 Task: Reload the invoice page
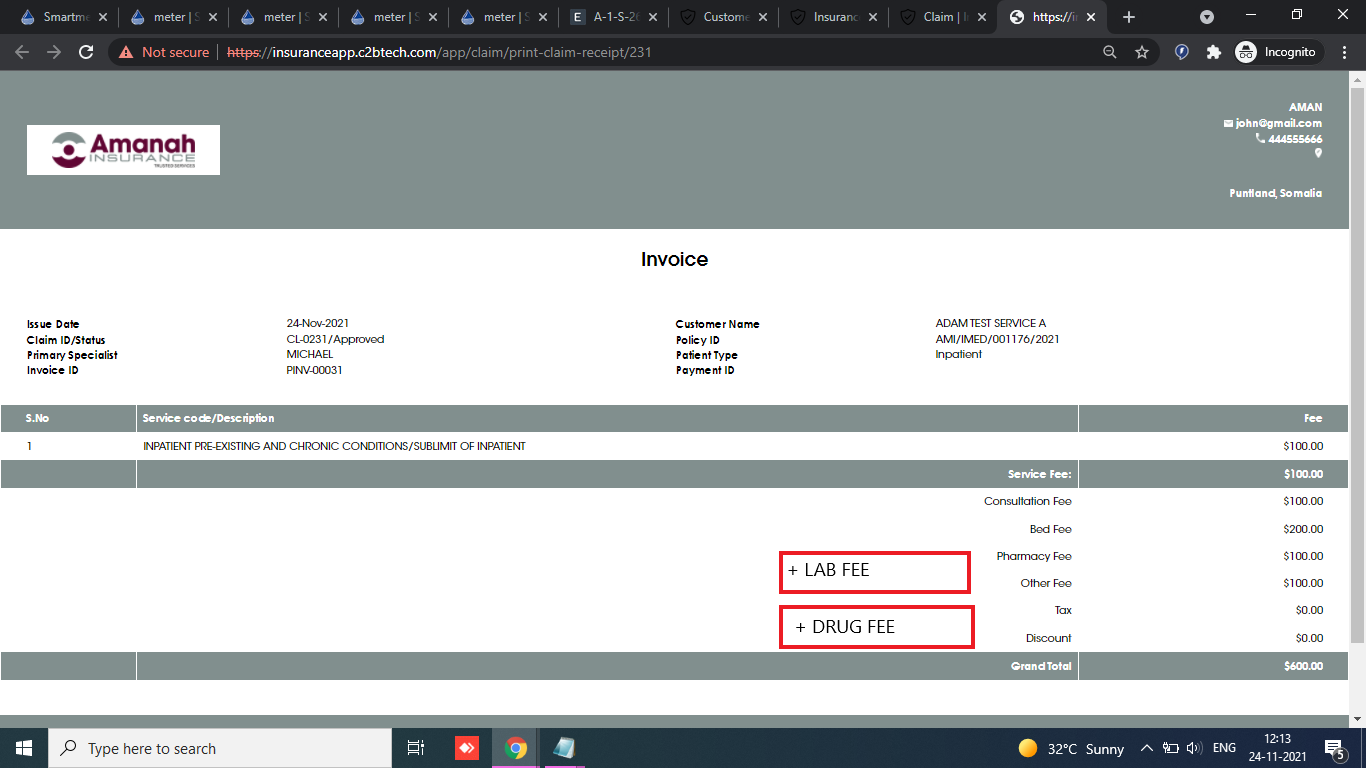(x=86, y=52)
